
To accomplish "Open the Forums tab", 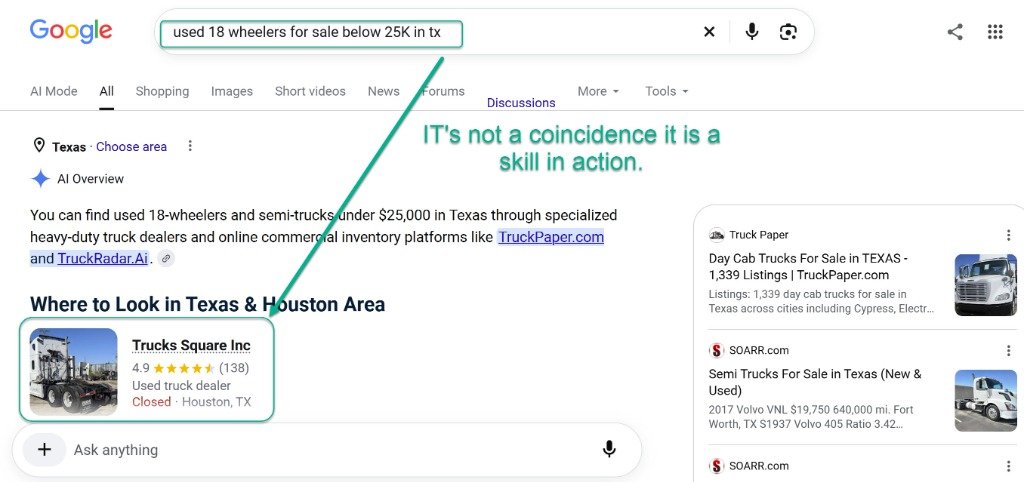I will click(x=443, y=91).
